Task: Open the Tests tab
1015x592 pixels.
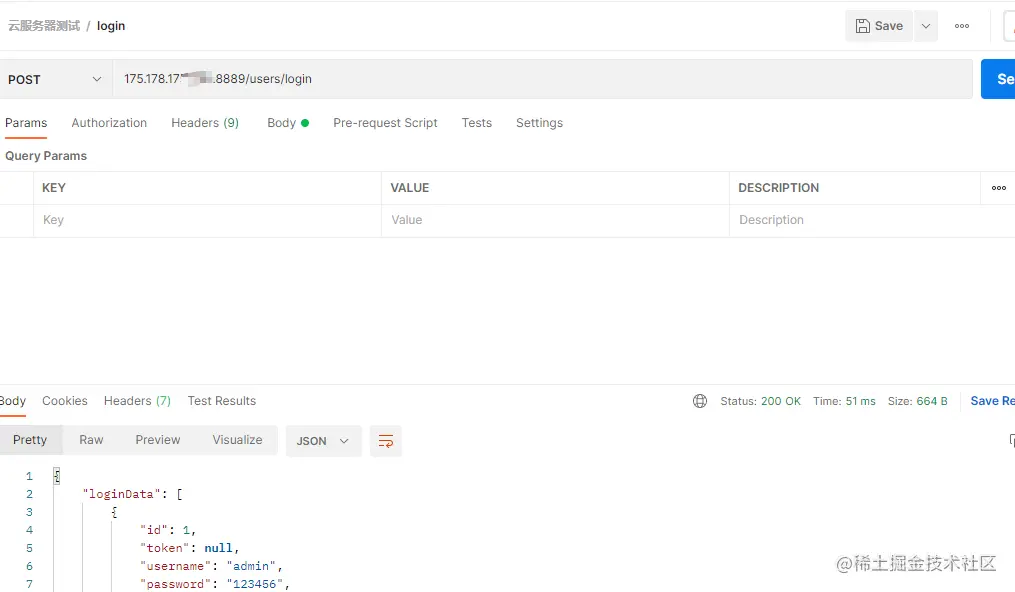Action: 476,123
